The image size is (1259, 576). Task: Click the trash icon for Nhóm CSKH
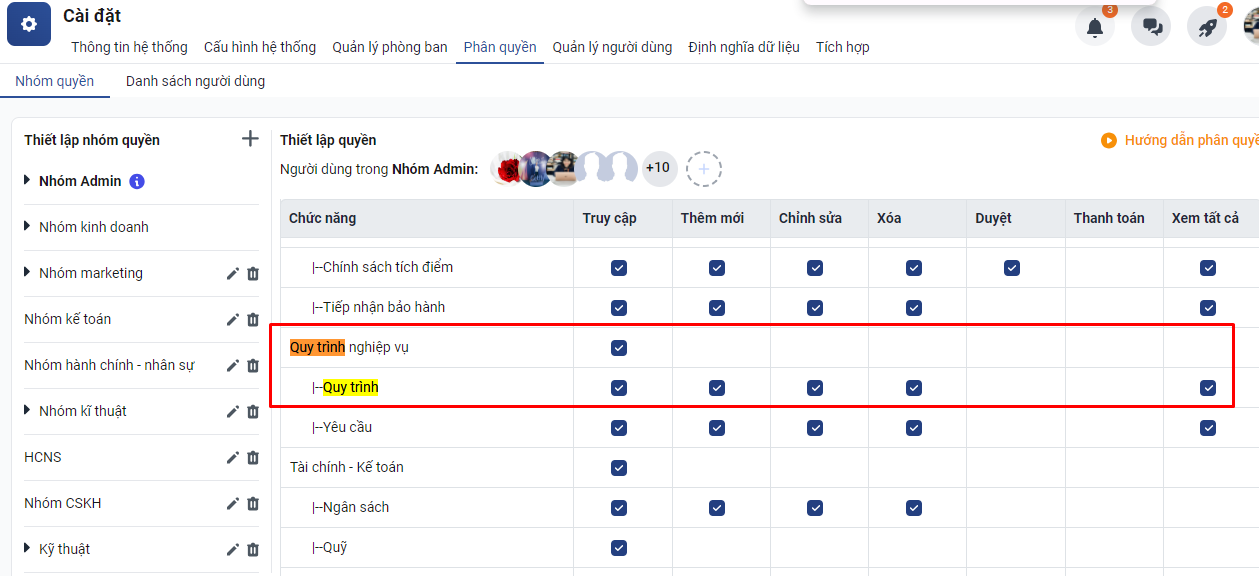tap(253, 503)
